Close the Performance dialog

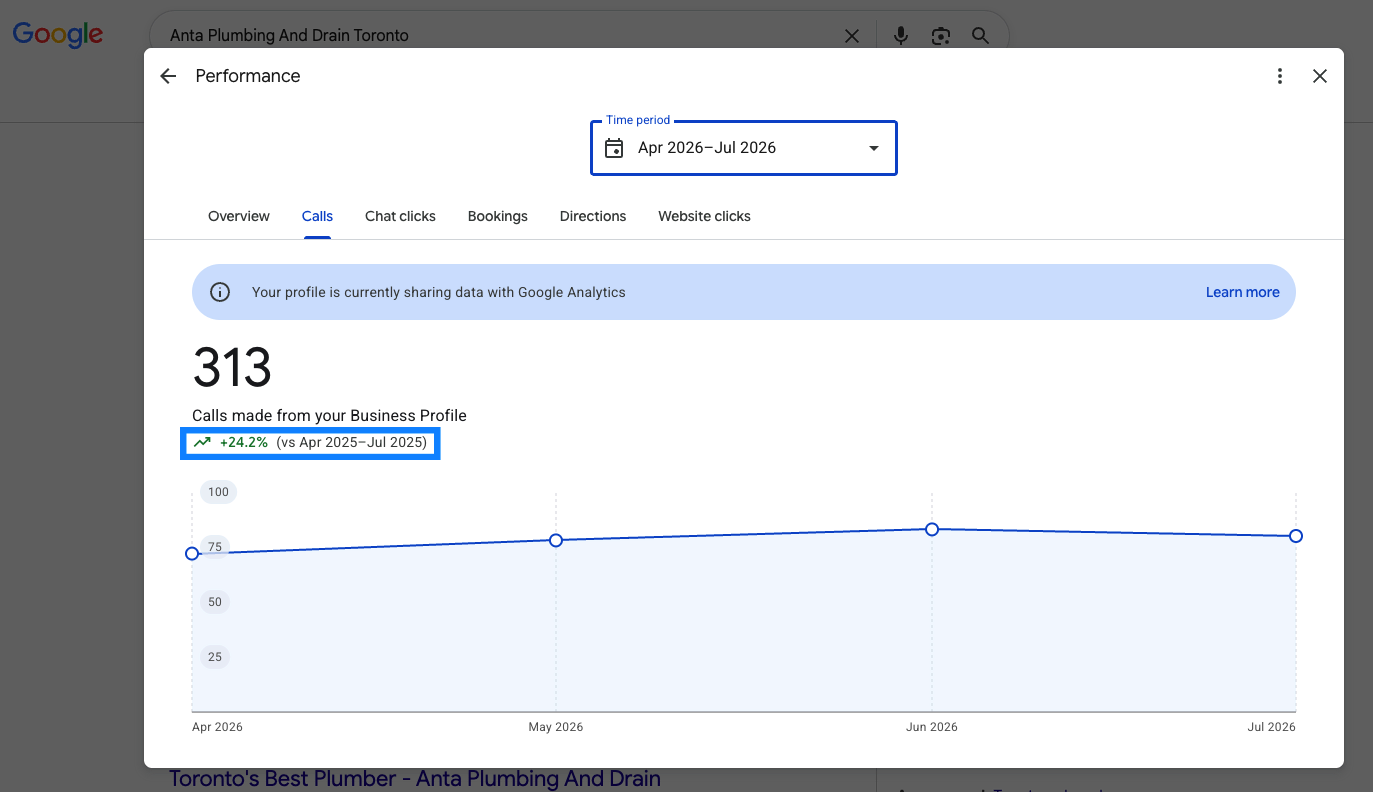pos(1320,76)
